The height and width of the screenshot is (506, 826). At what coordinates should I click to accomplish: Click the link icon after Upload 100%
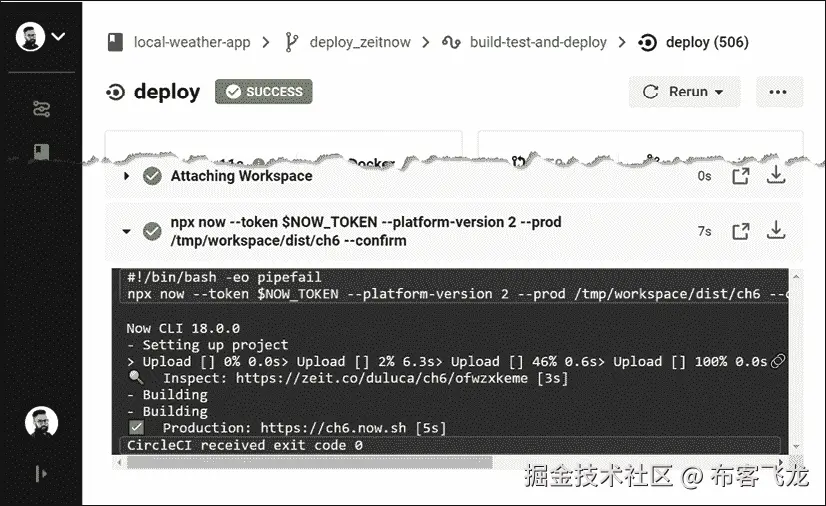pyautogui.click(x=778, y=361)
